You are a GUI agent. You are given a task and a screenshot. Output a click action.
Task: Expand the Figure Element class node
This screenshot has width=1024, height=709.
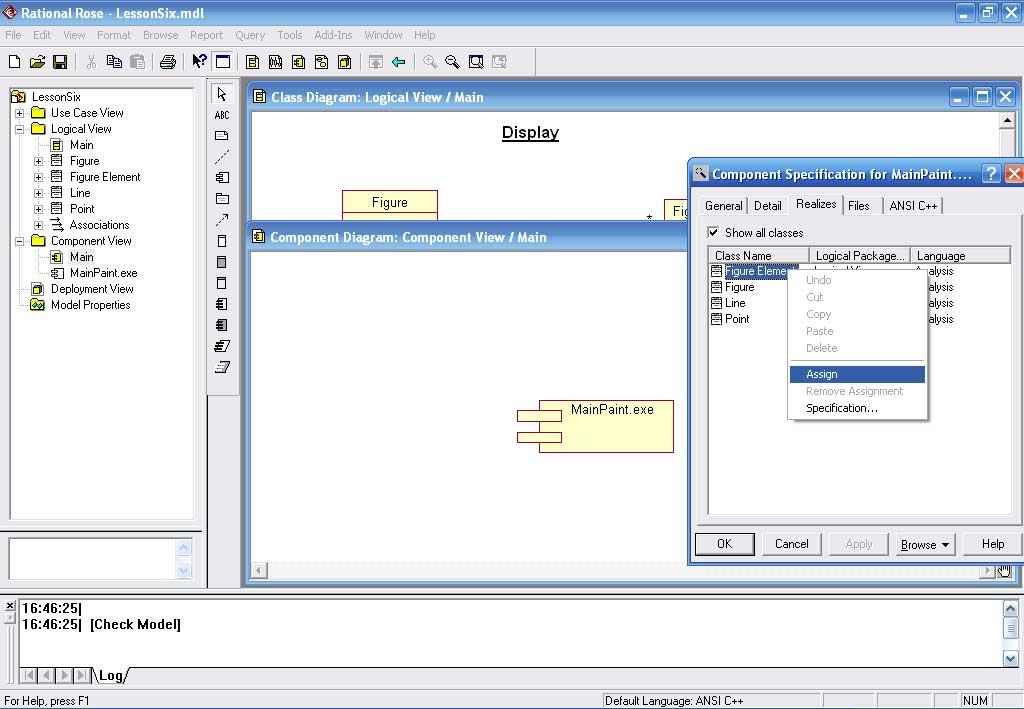pyautogui.click(x=39, y=177)
